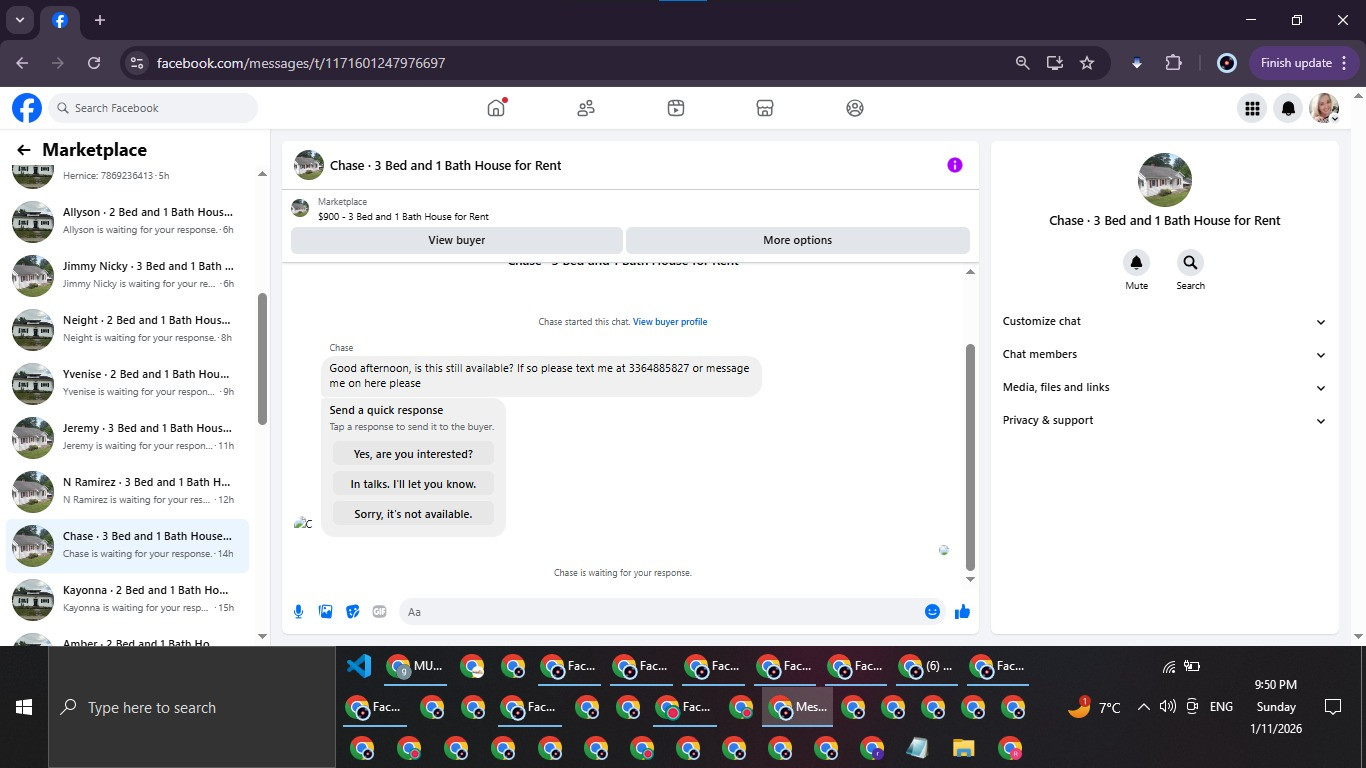Viewport: 1366px width, 768px height.
Task: Choose a GIF with the GIF icon
Action: (x=379, y=612)
